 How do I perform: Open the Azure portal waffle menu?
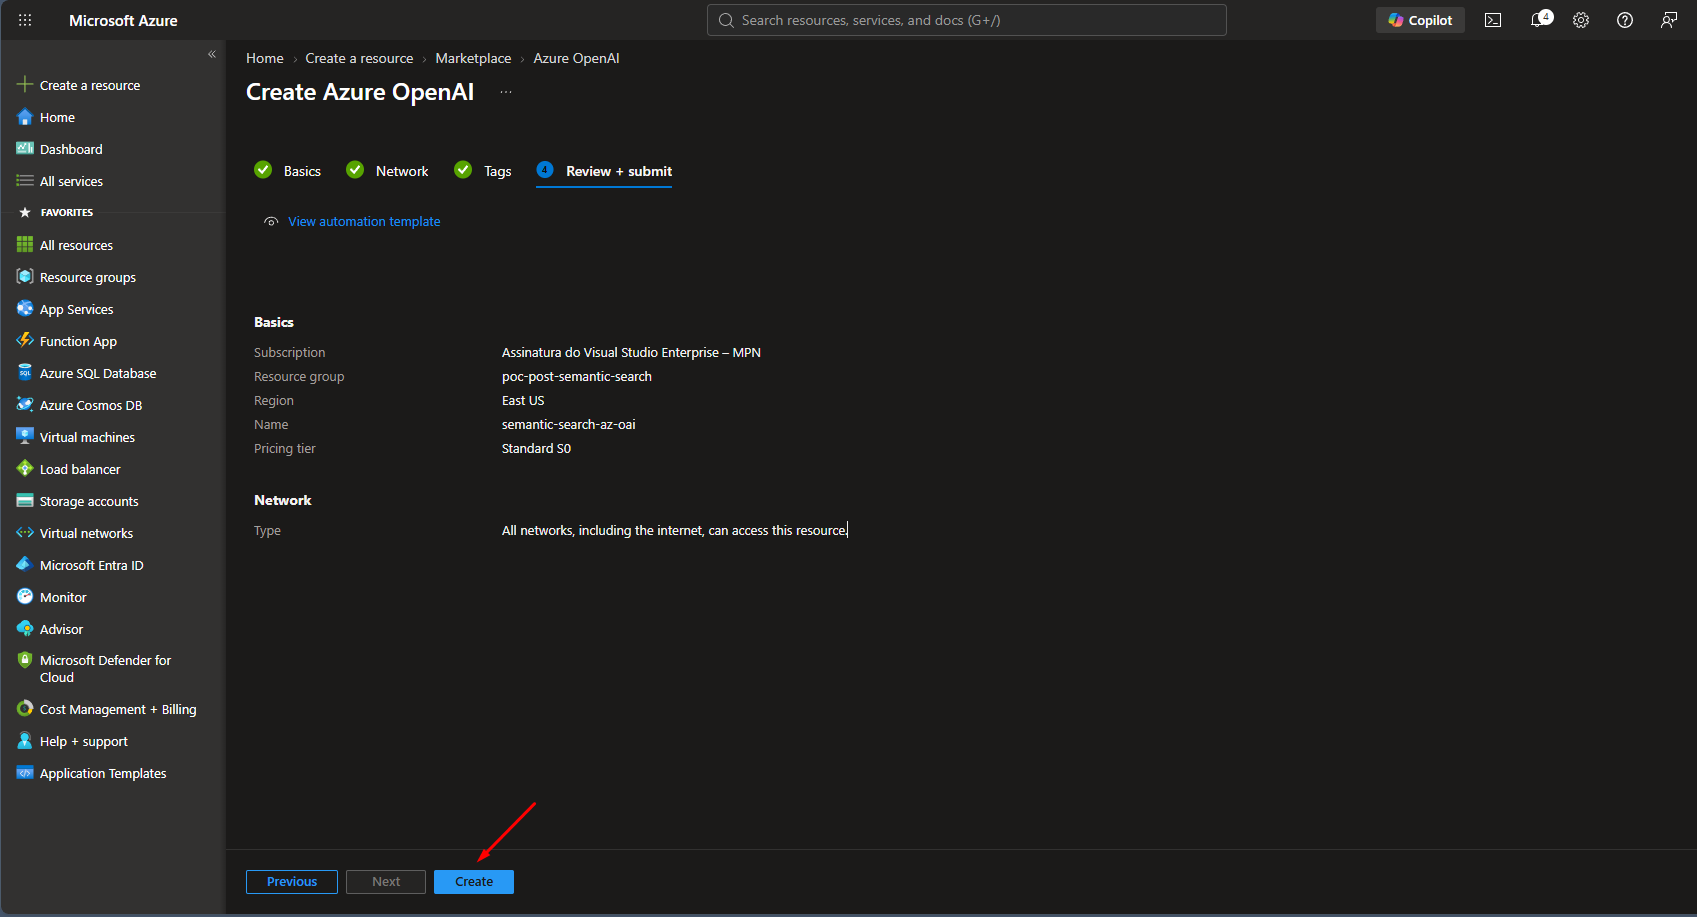(x=25, y=20)
